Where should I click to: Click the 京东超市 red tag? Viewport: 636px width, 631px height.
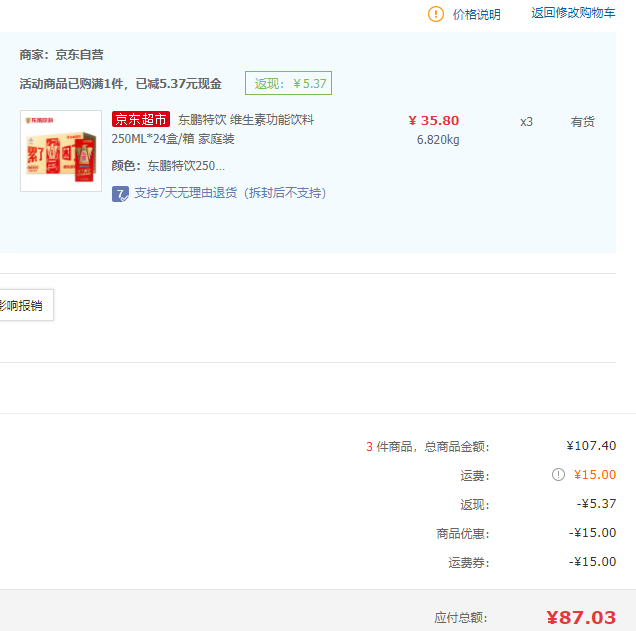pyautogui.click(x=141, y=119)
